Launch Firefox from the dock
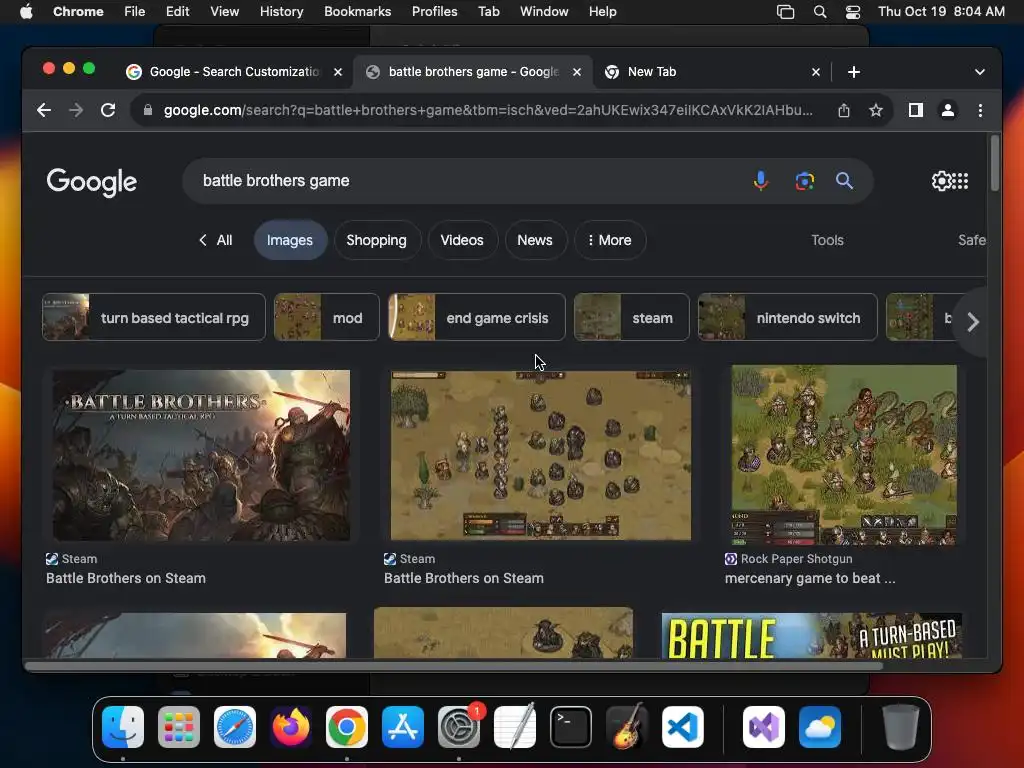The height and width of the screenshot is (768, 1024). point(291,727)
